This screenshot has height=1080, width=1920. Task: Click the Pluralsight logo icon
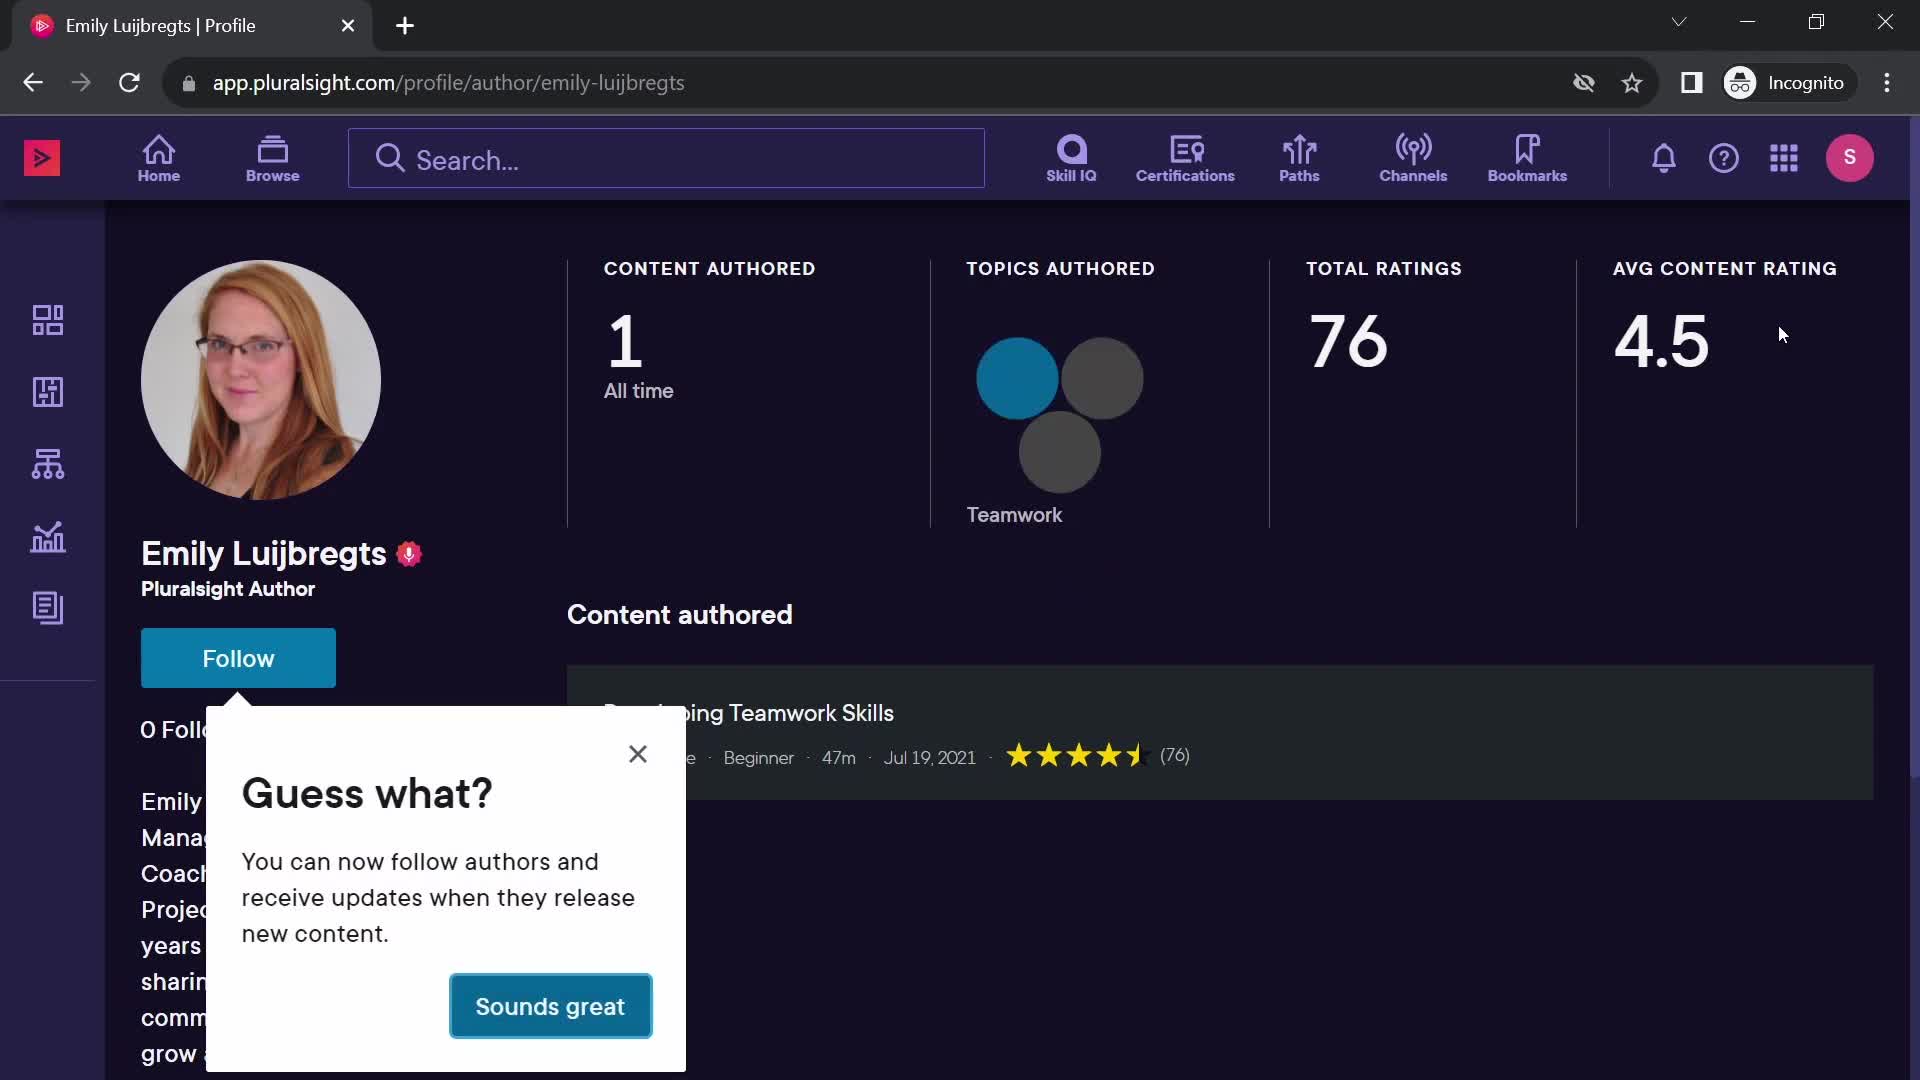coord(42,158)
